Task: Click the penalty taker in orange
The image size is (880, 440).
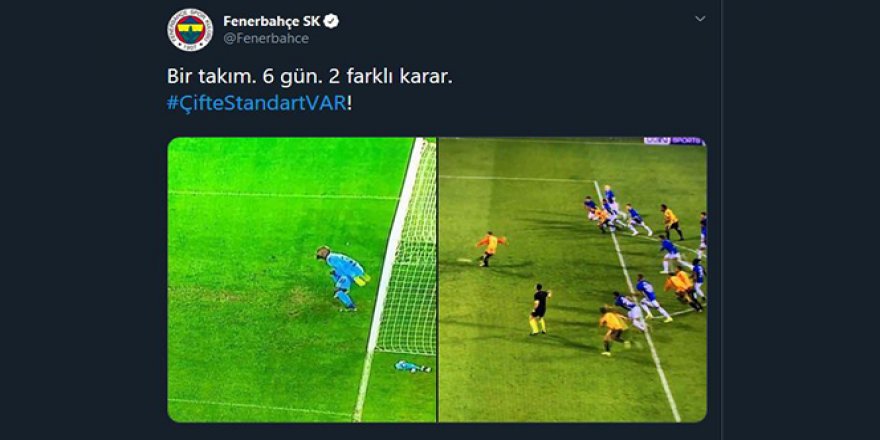Action: click(491, 249)
